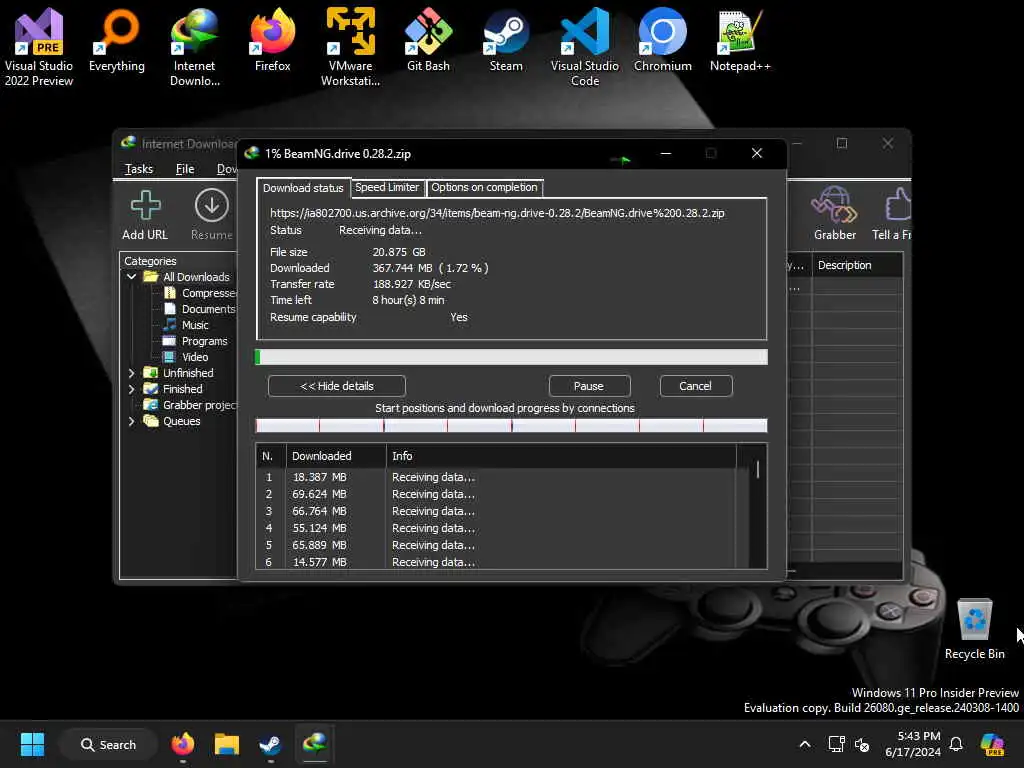Open Visual Studio Code desktop icon
Screen dimensions: 1024x768
pyautogui.click(x=584, y=47)
